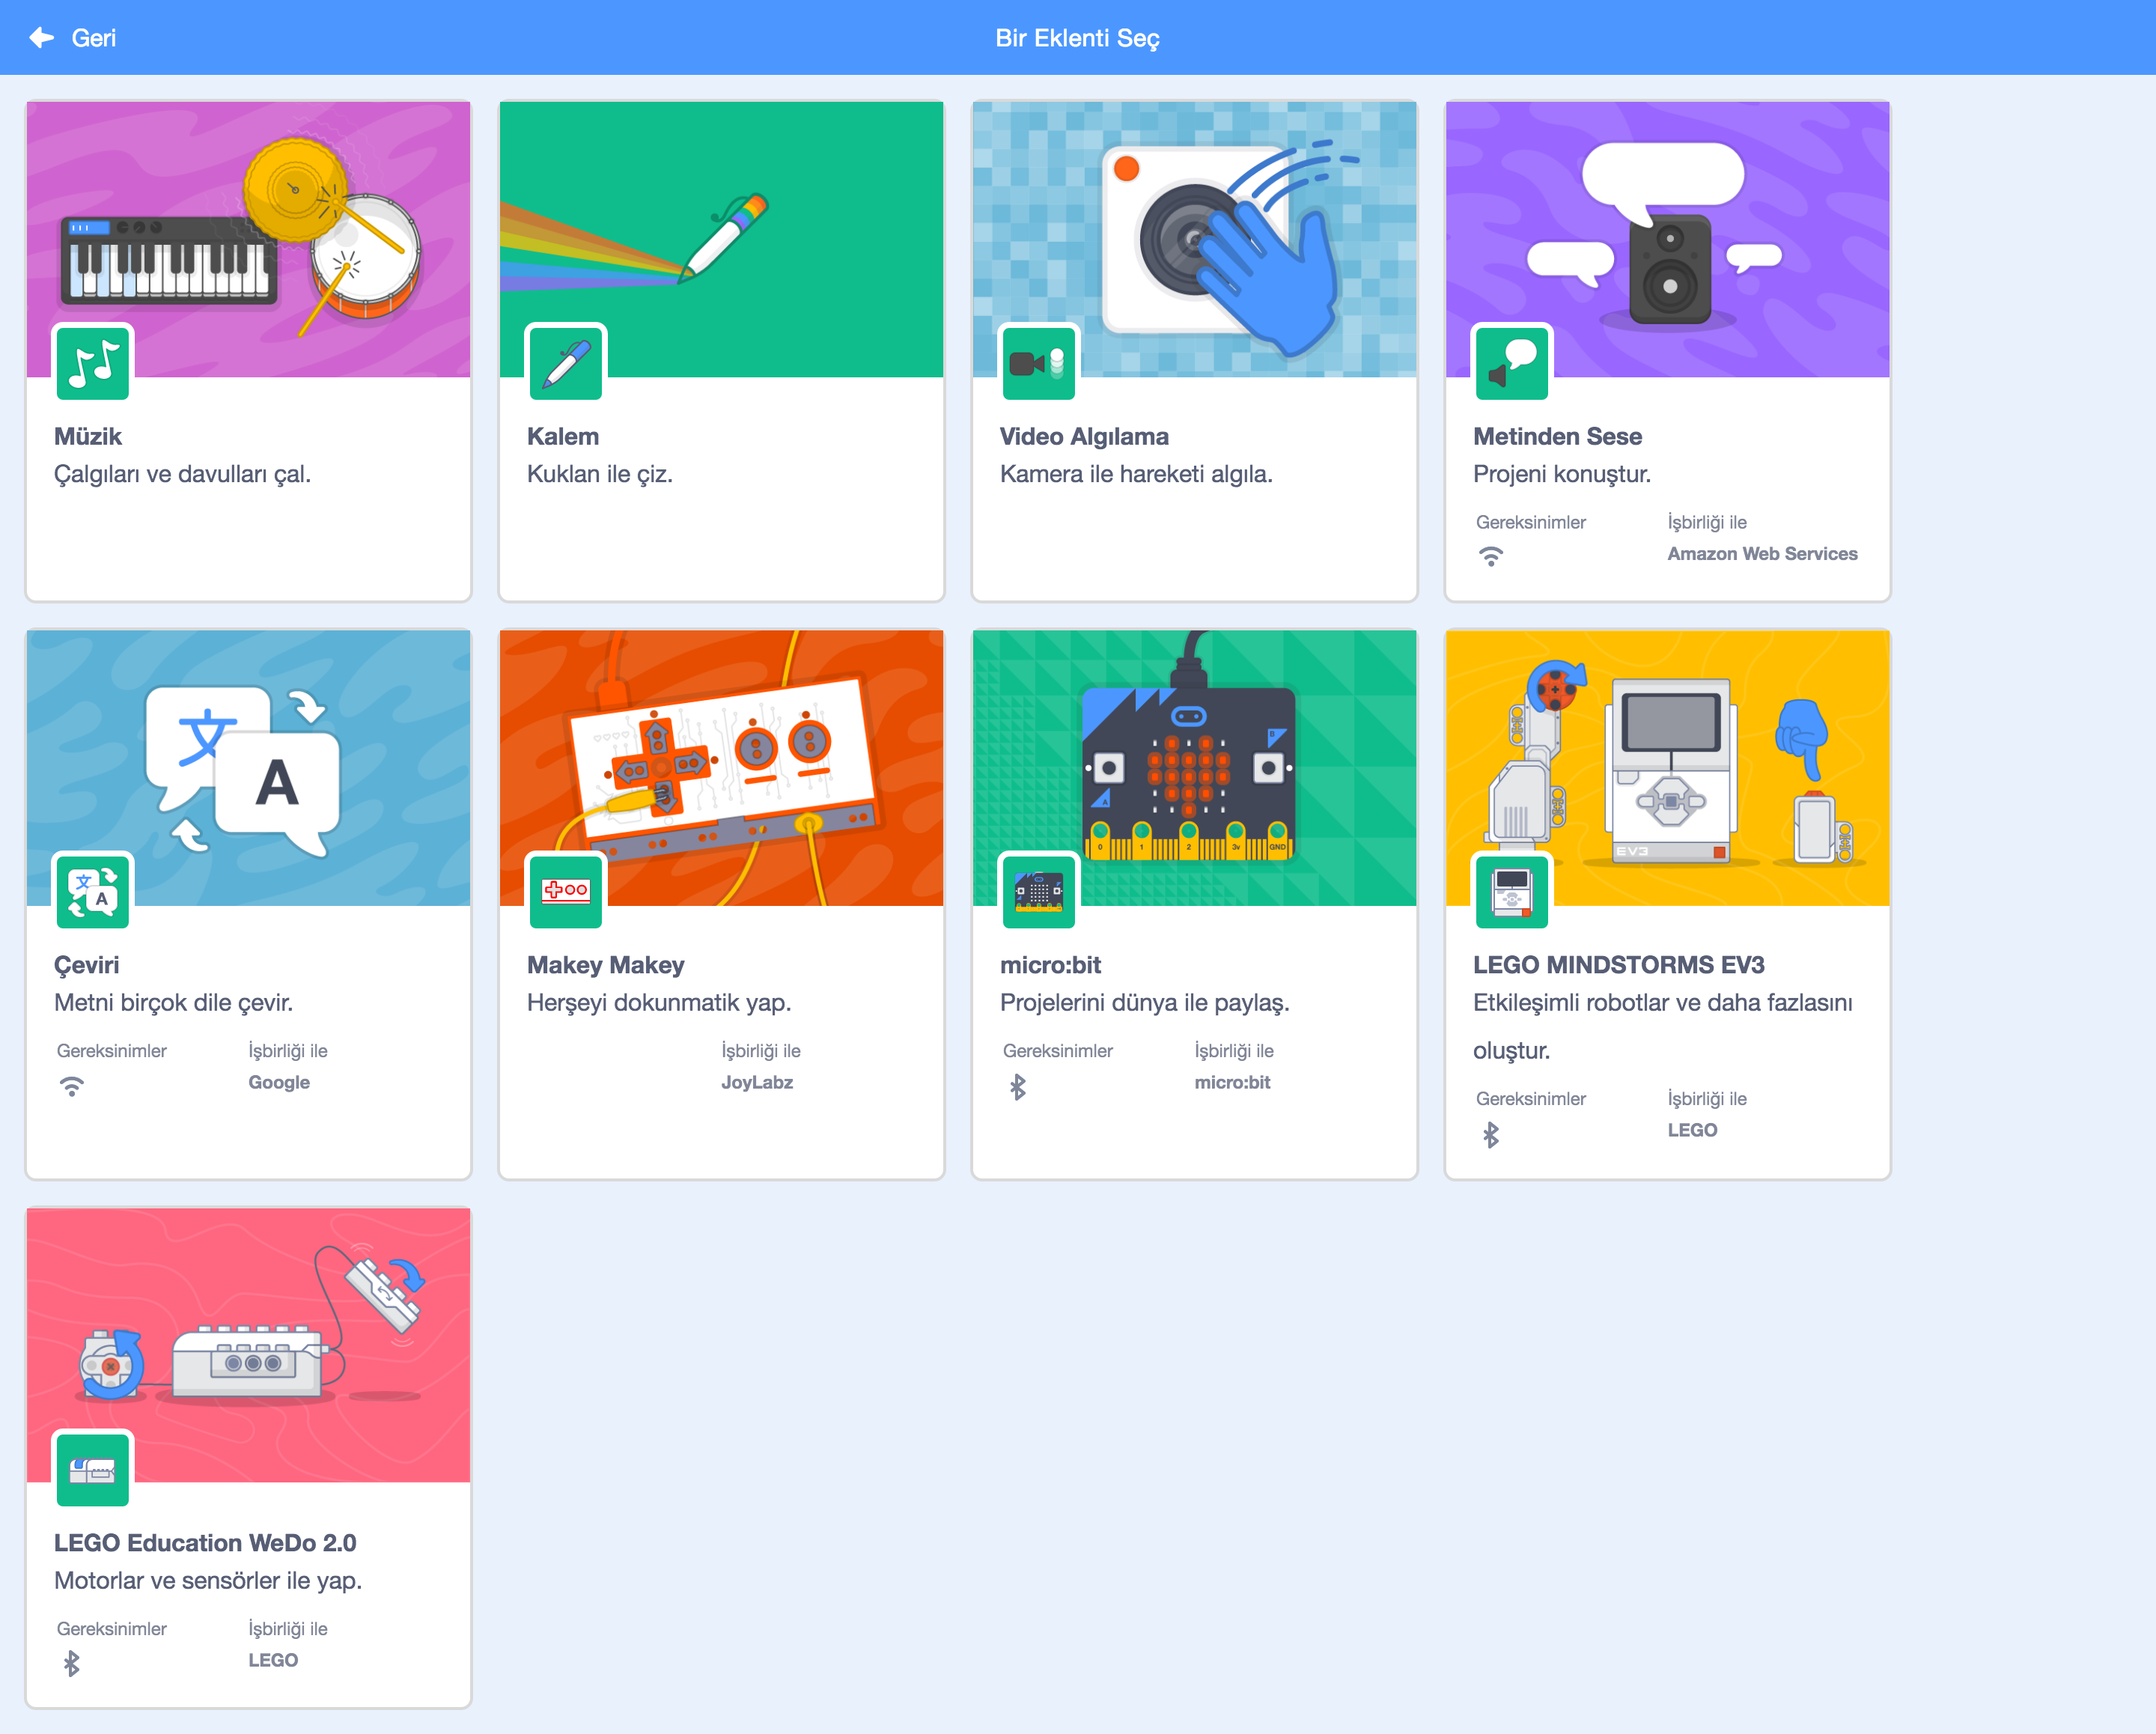Click the Amazon Web Services collaborator text
The image size is (2156, 1734).
[1762, 554]
